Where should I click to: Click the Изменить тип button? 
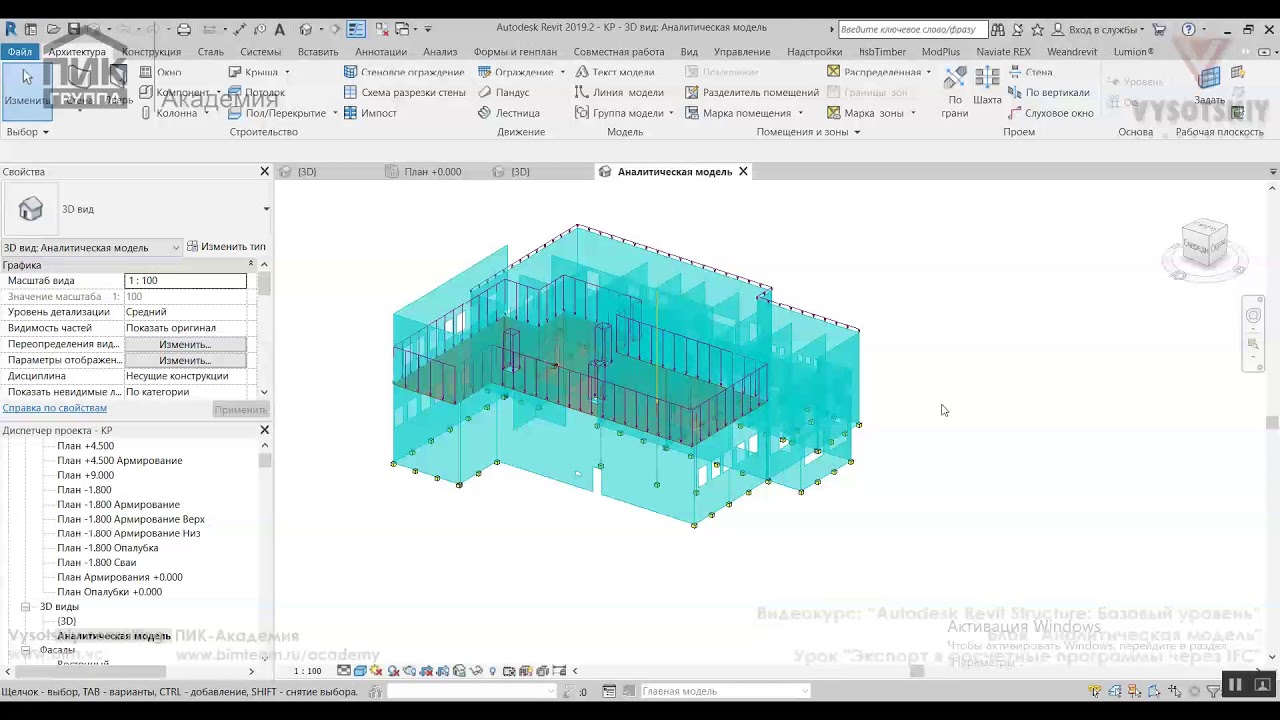click(226, 247)
